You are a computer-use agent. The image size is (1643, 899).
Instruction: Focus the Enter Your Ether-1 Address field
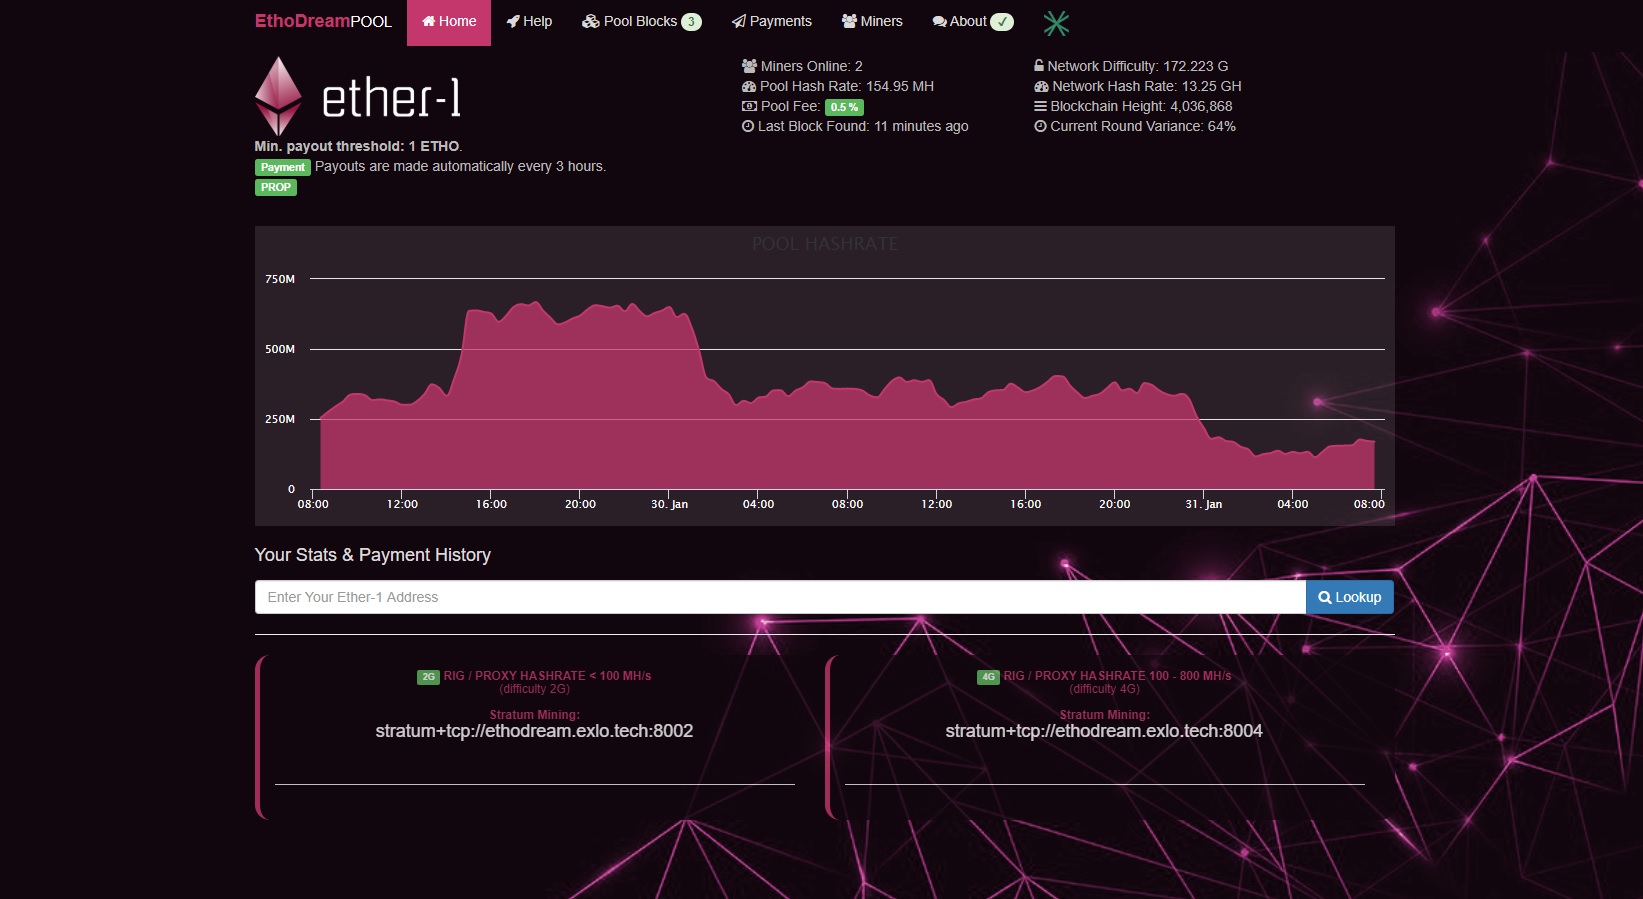780,597
